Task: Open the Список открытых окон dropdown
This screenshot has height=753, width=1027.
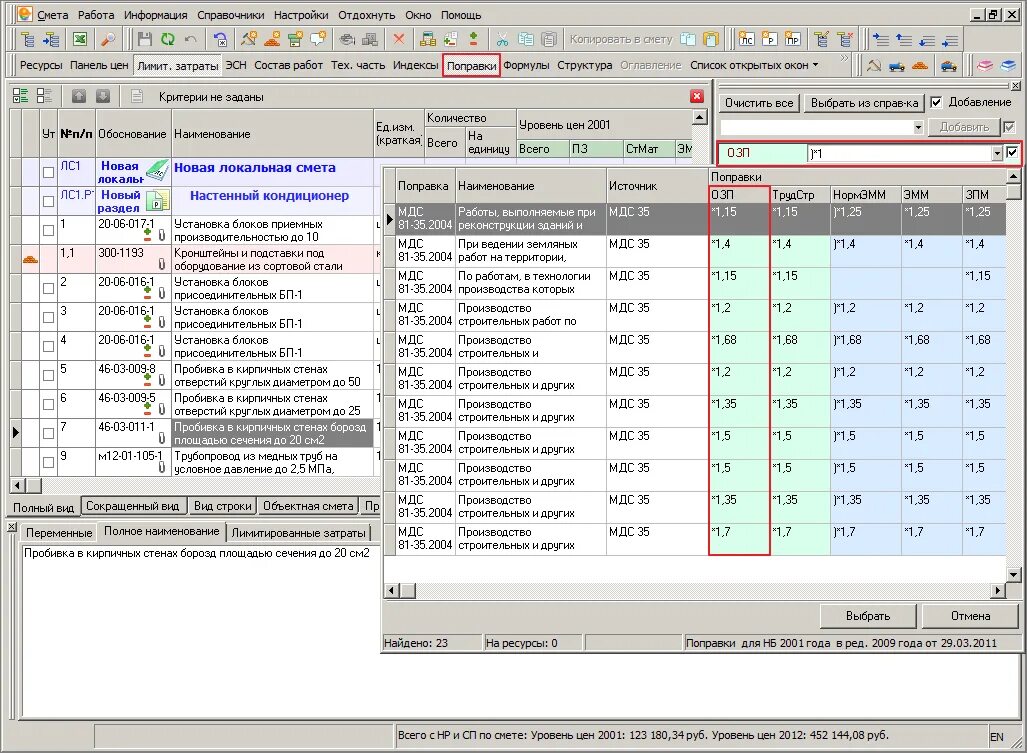Action: (754, 65)
